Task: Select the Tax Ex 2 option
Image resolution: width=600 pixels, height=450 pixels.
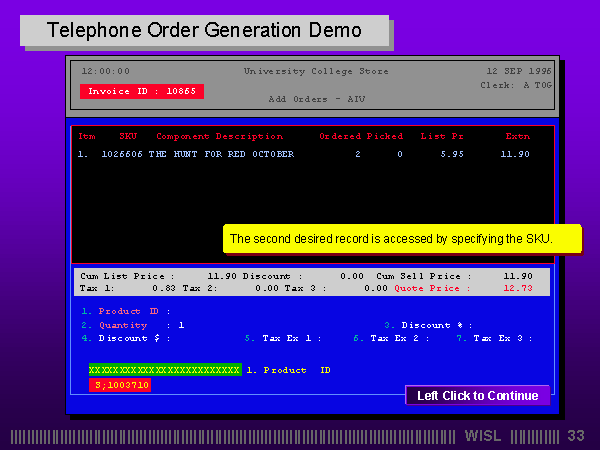Action: click(396, 338)
